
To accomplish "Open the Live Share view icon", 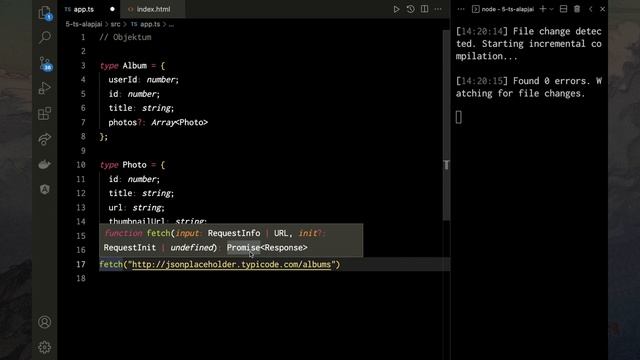I will 44,139.
